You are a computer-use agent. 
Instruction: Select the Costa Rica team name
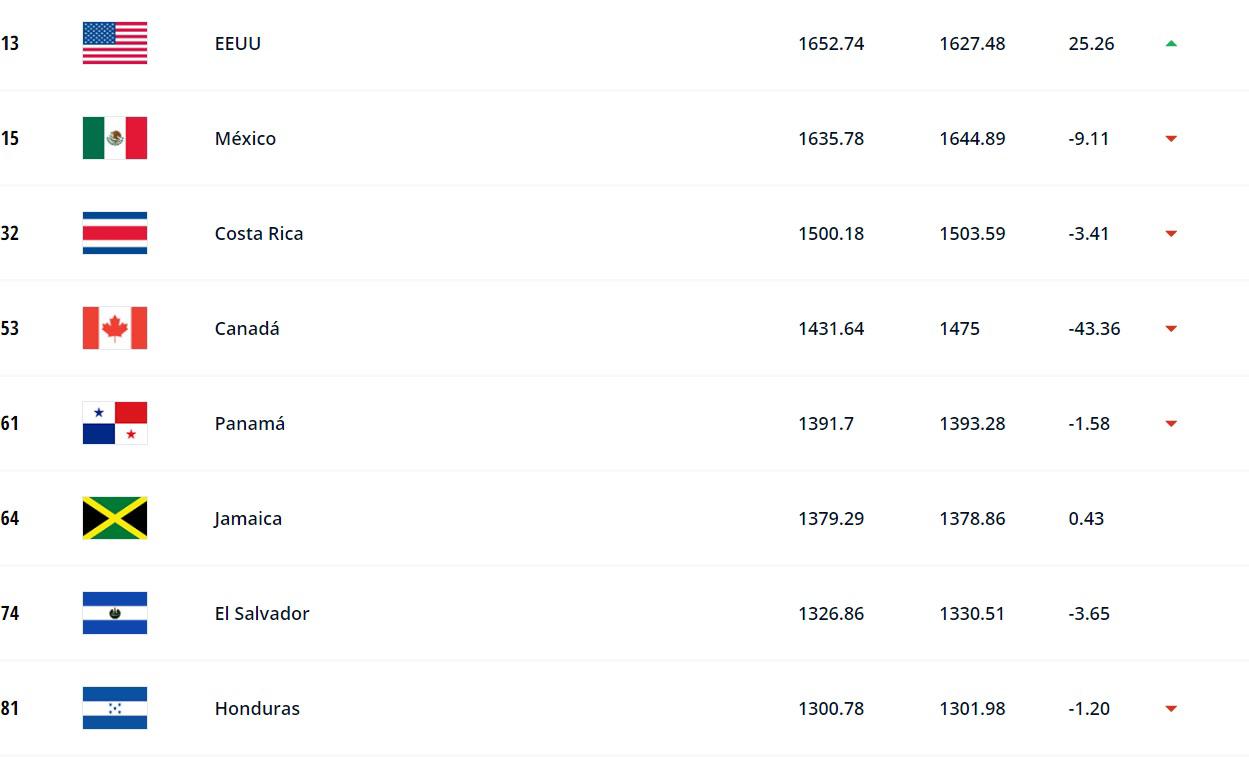[259, 234]
